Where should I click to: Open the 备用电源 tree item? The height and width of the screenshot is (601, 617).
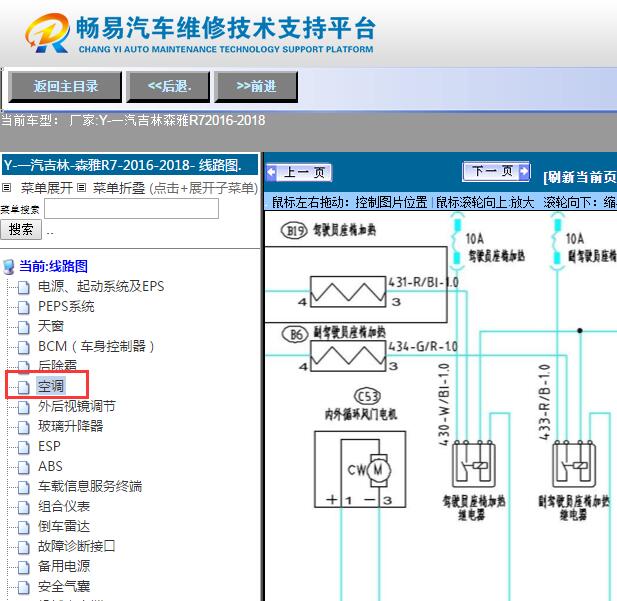(64, 566)
